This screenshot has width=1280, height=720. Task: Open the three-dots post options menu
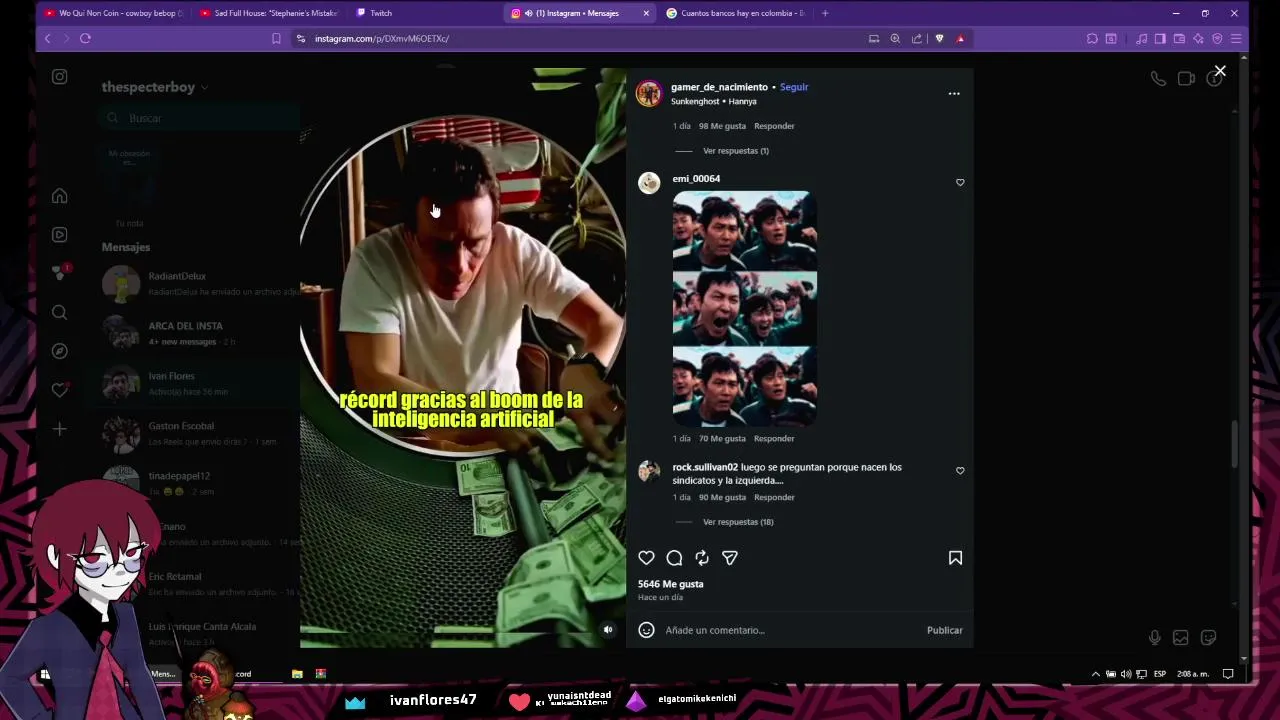pyautogui.click(x=954, y=93)
